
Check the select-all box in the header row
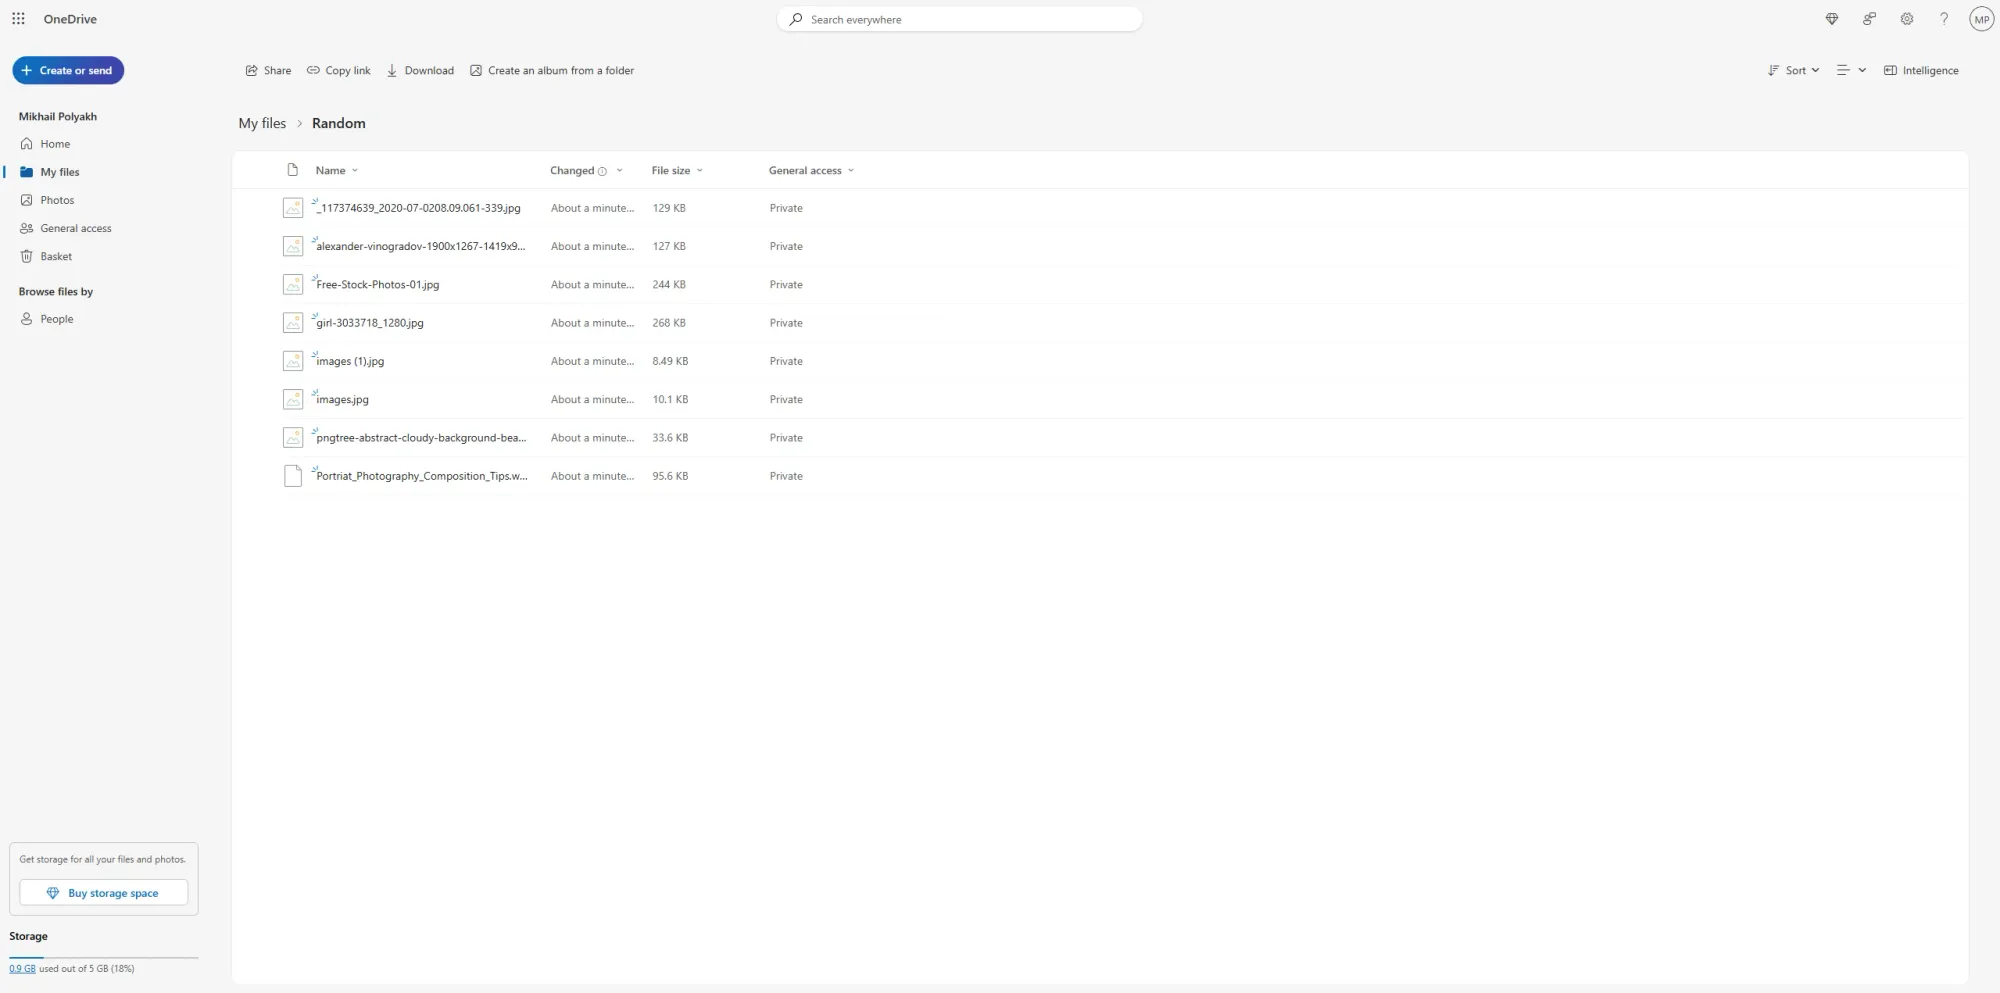click(x=293, y=170)
